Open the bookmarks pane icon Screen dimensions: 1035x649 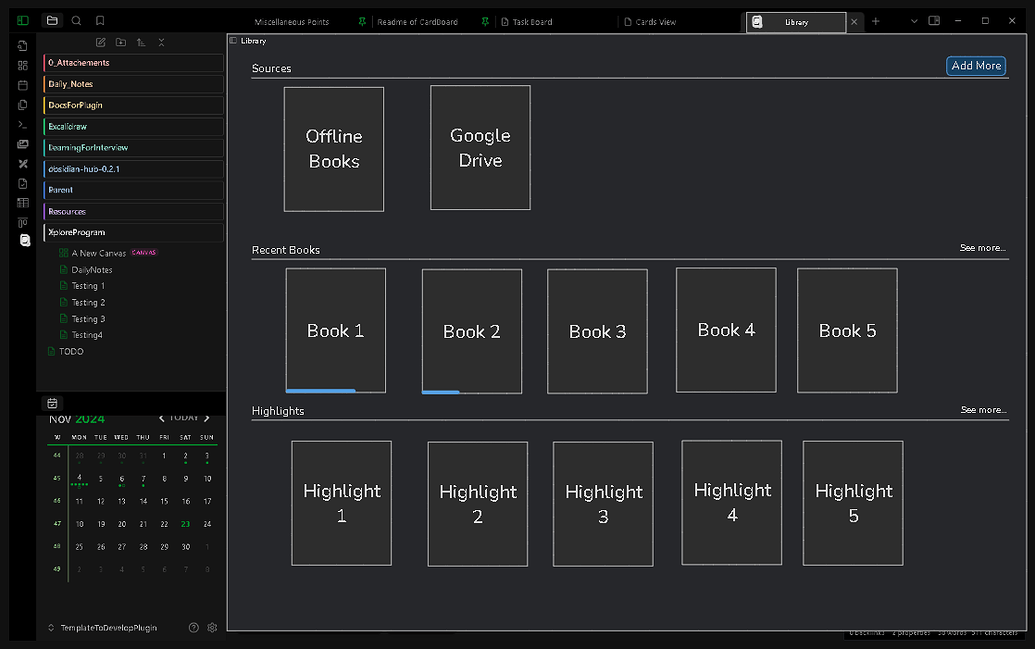(x=100, y=21)
